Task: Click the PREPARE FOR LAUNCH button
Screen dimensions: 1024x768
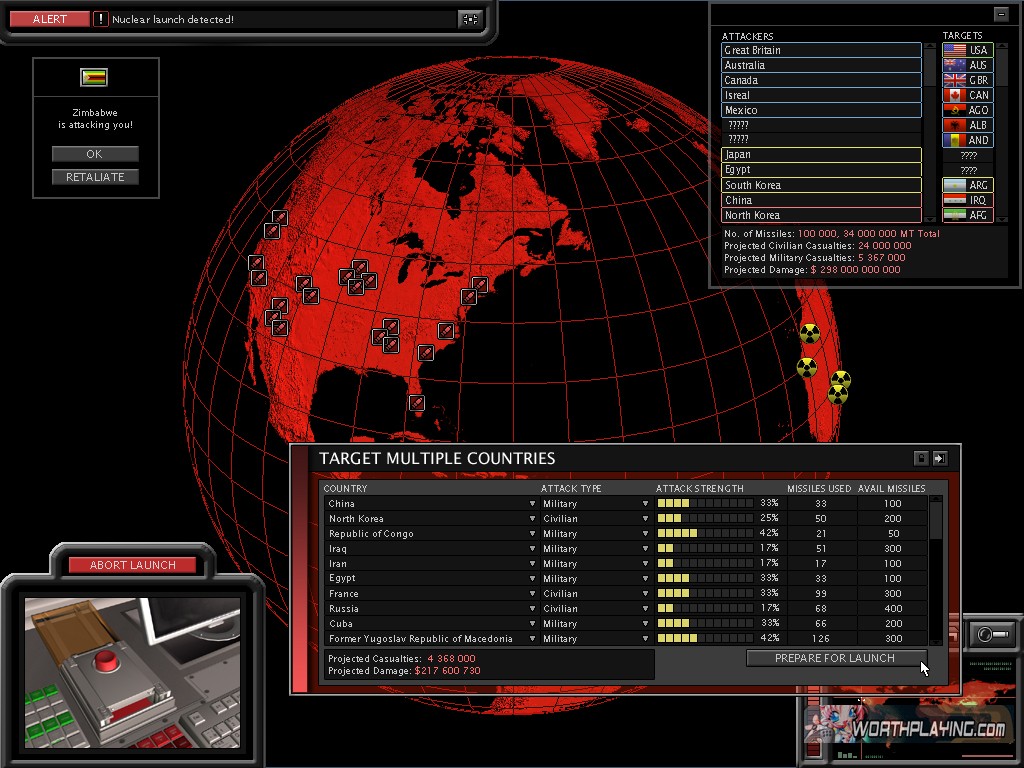Action: [x=835, y=658]
